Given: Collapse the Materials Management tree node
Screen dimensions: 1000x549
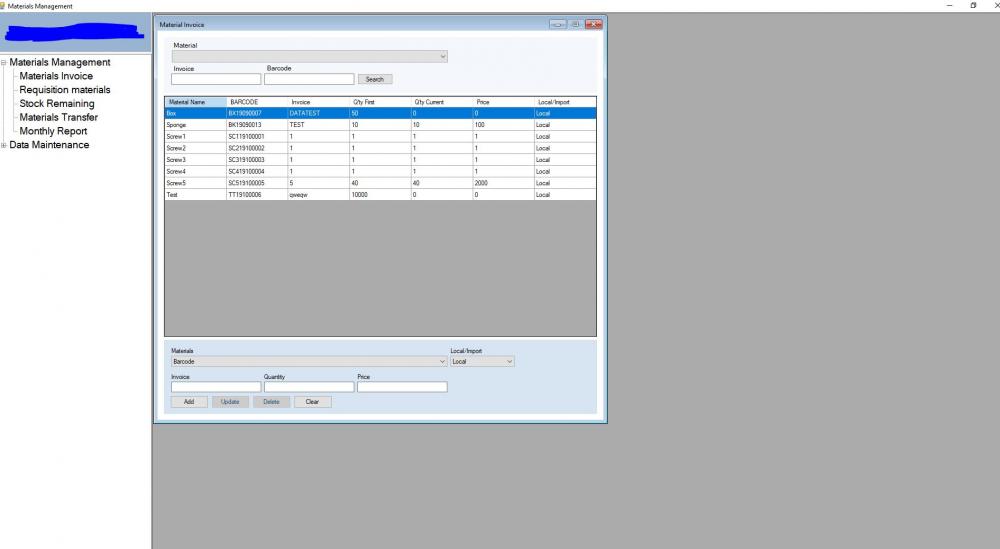Looking at the screenshot, I should [4, 63].
